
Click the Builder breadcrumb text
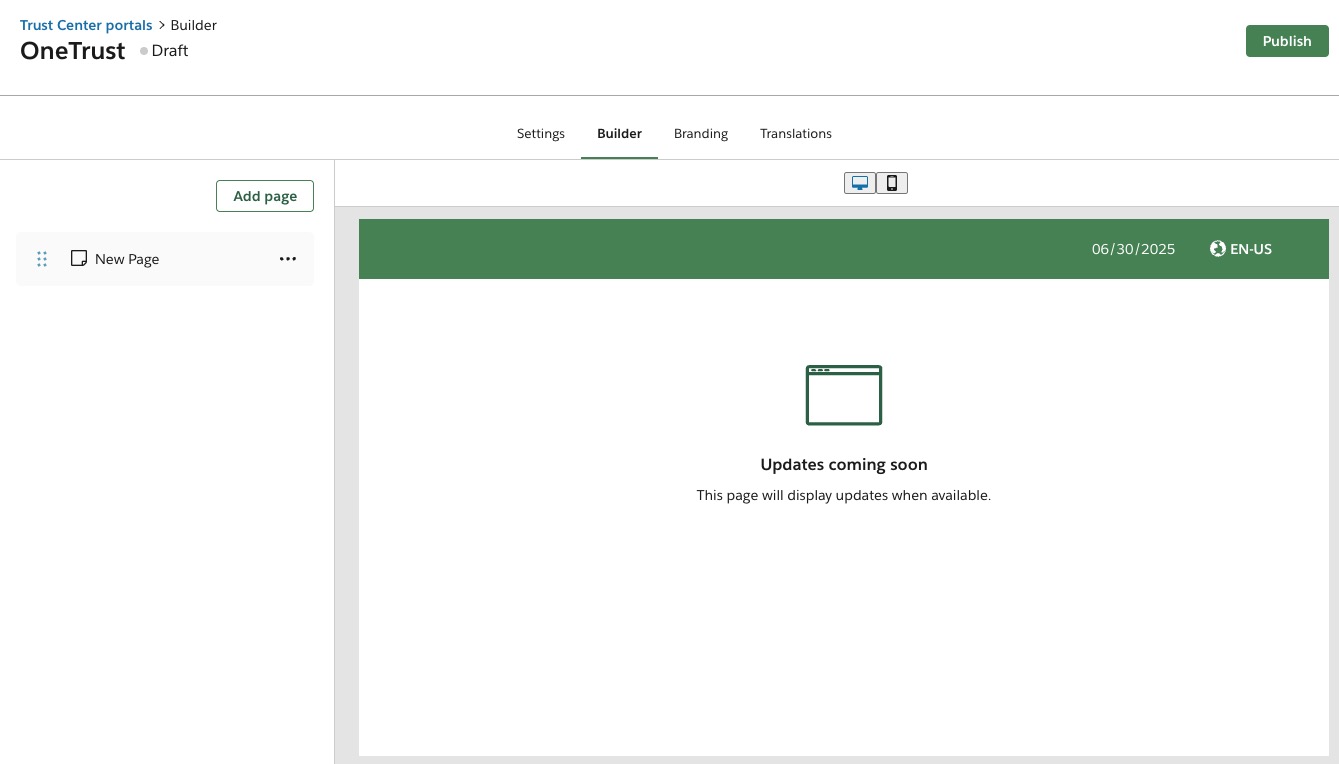tap(194, 25)
